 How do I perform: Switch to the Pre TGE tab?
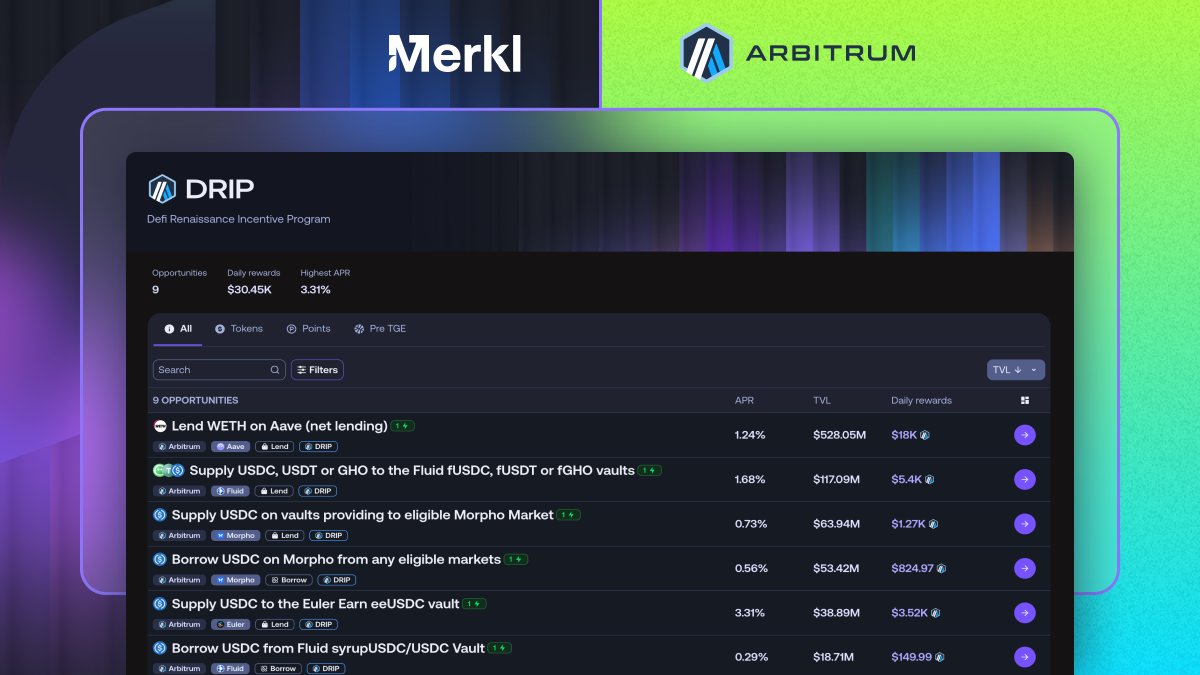(x=380, y=329)
